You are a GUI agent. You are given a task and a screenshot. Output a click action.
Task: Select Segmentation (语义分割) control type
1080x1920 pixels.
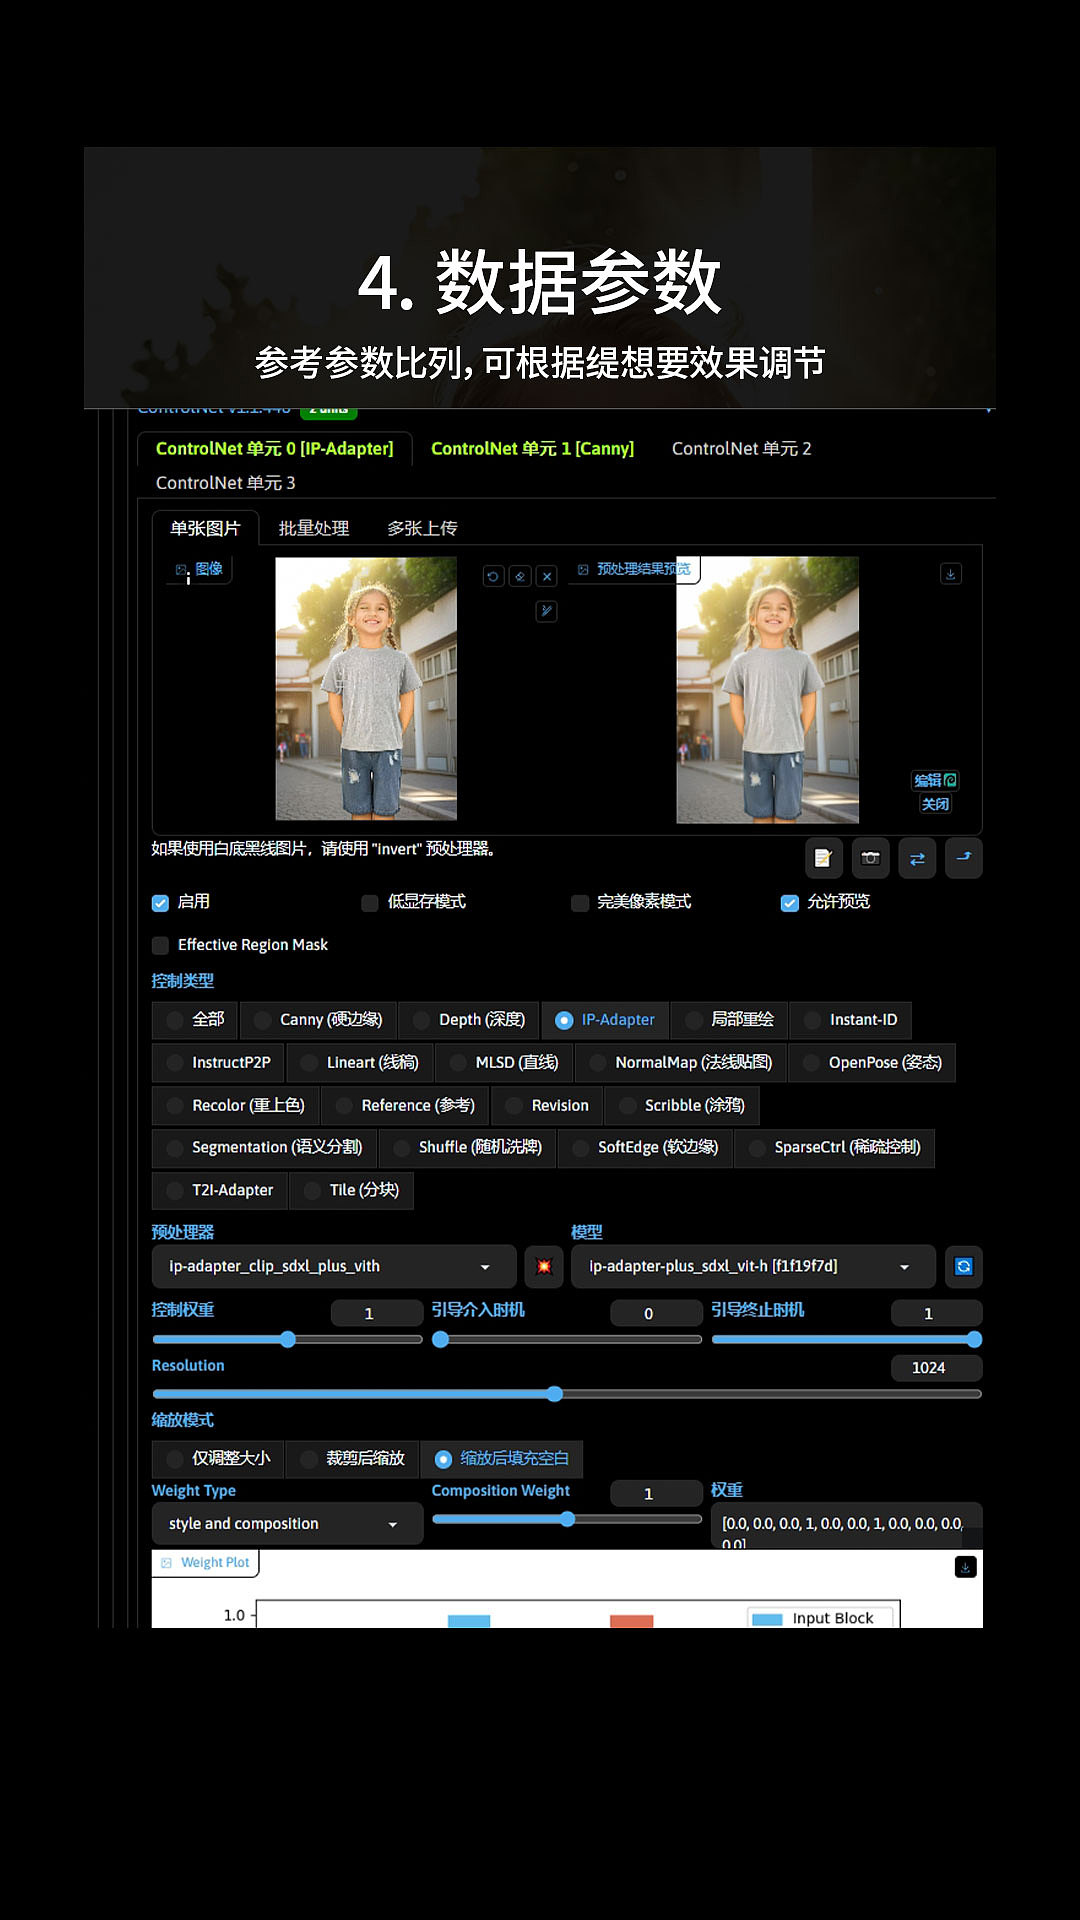pos(264,1148)
